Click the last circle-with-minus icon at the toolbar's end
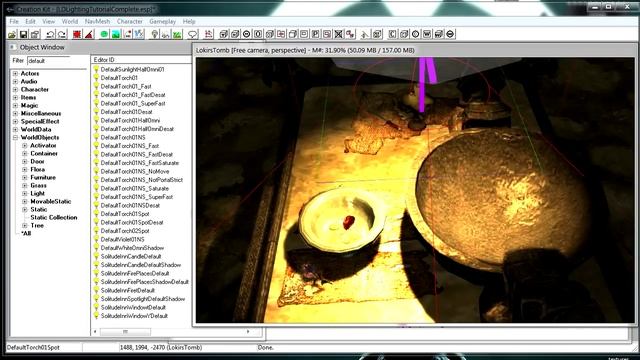Viewport: 640px width, 360px height. click(x=450, y=34)
